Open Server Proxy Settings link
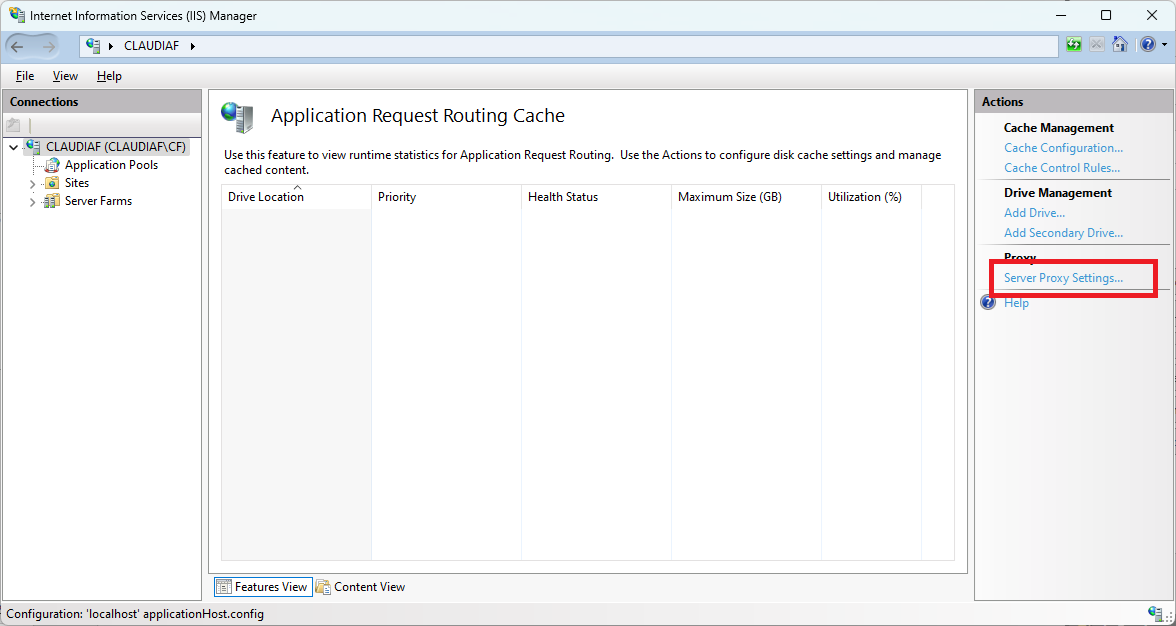This screenshot has width=1176, height=626. pyautogui.click(x=1063, y=278)
